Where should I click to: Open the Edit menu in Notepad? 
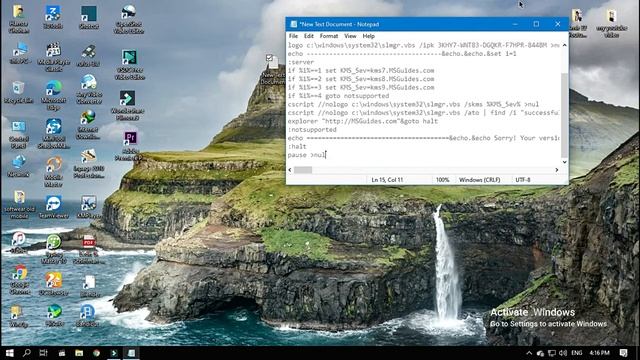309,36
